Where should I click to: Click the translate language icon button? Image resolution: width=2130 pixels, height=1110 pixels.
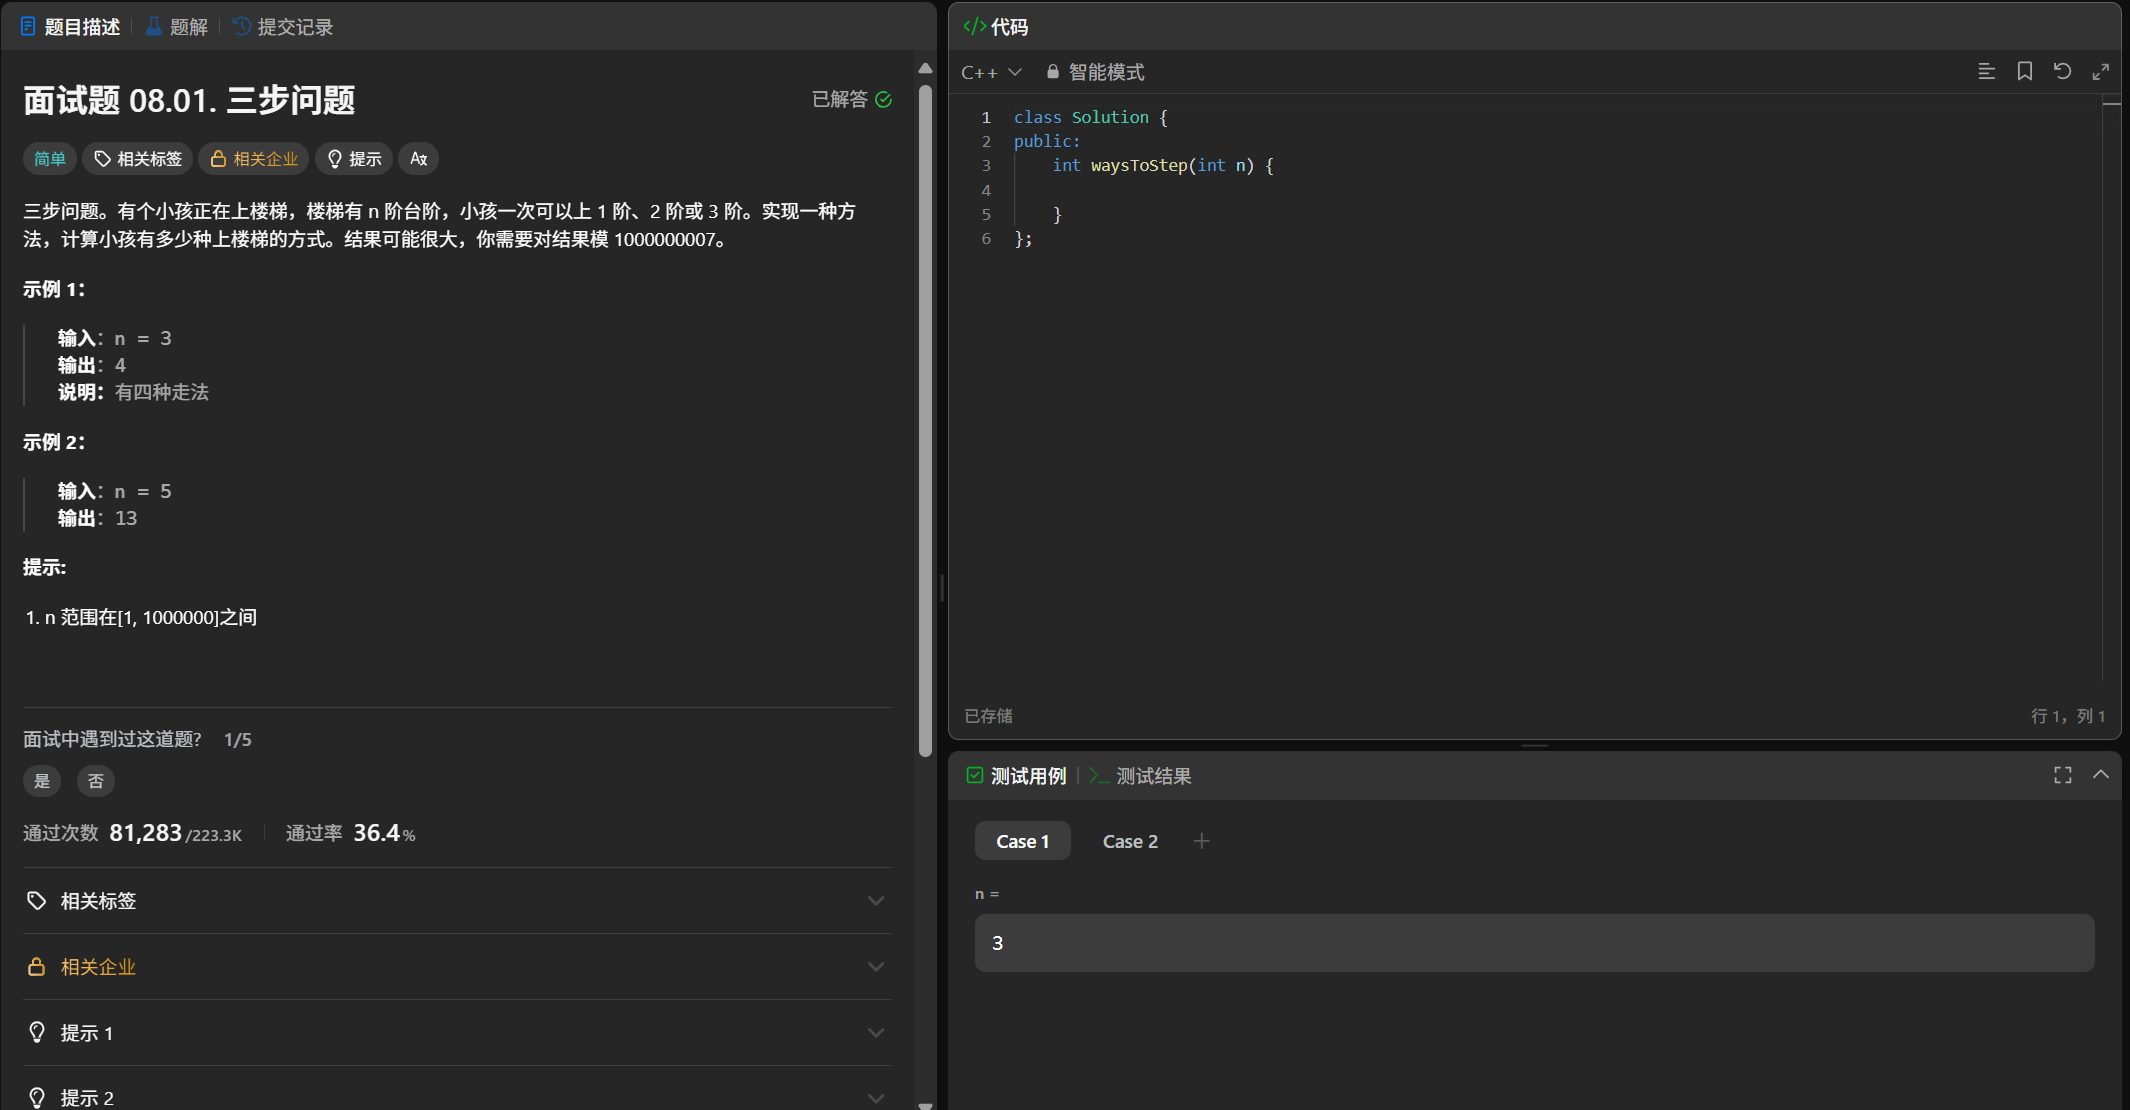click(x=418, y=159)
